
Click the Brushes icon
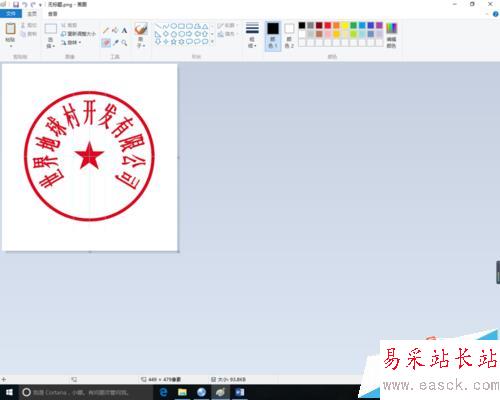tap(141, 29)
